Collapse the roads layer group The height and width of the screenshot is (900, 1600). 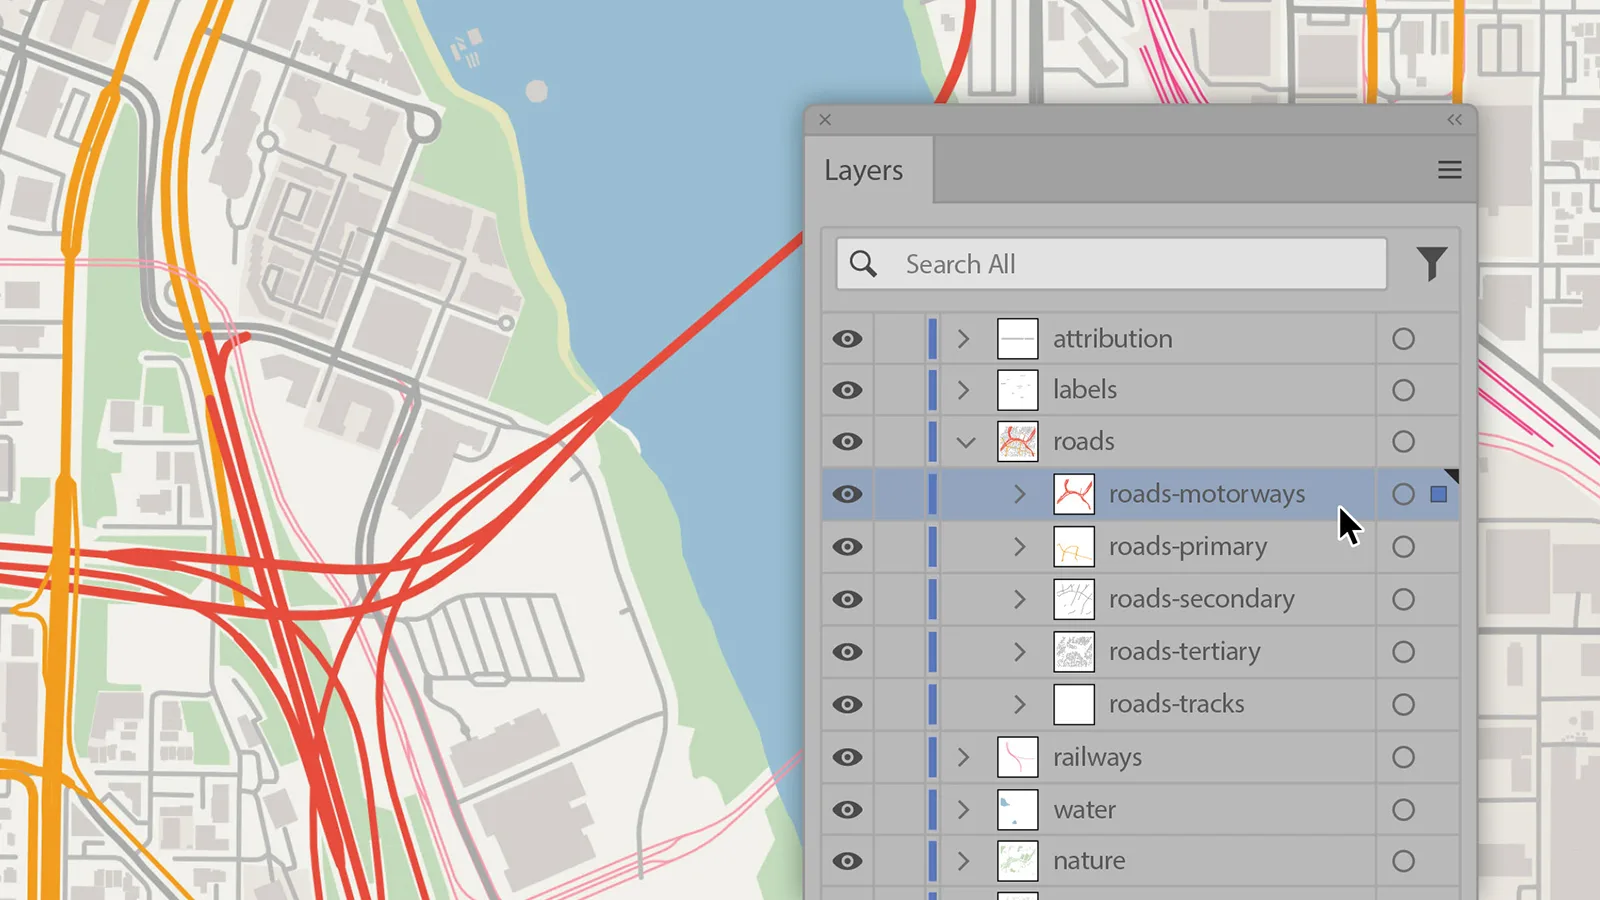click(965, 442)
